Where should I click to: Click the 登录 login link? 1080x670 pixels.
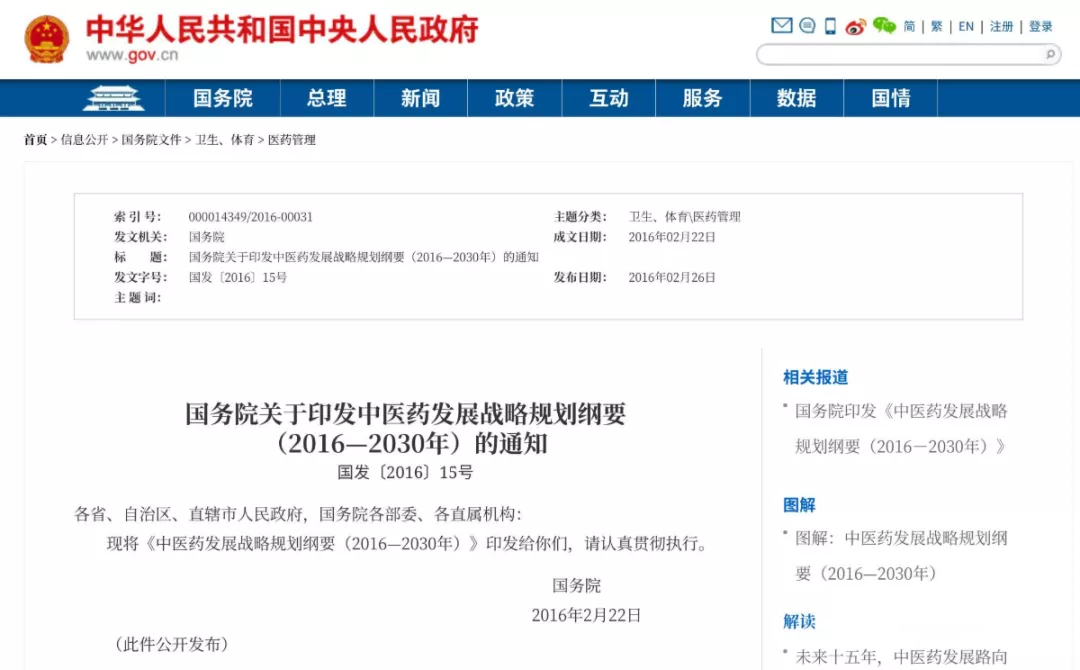(1041, 27)
